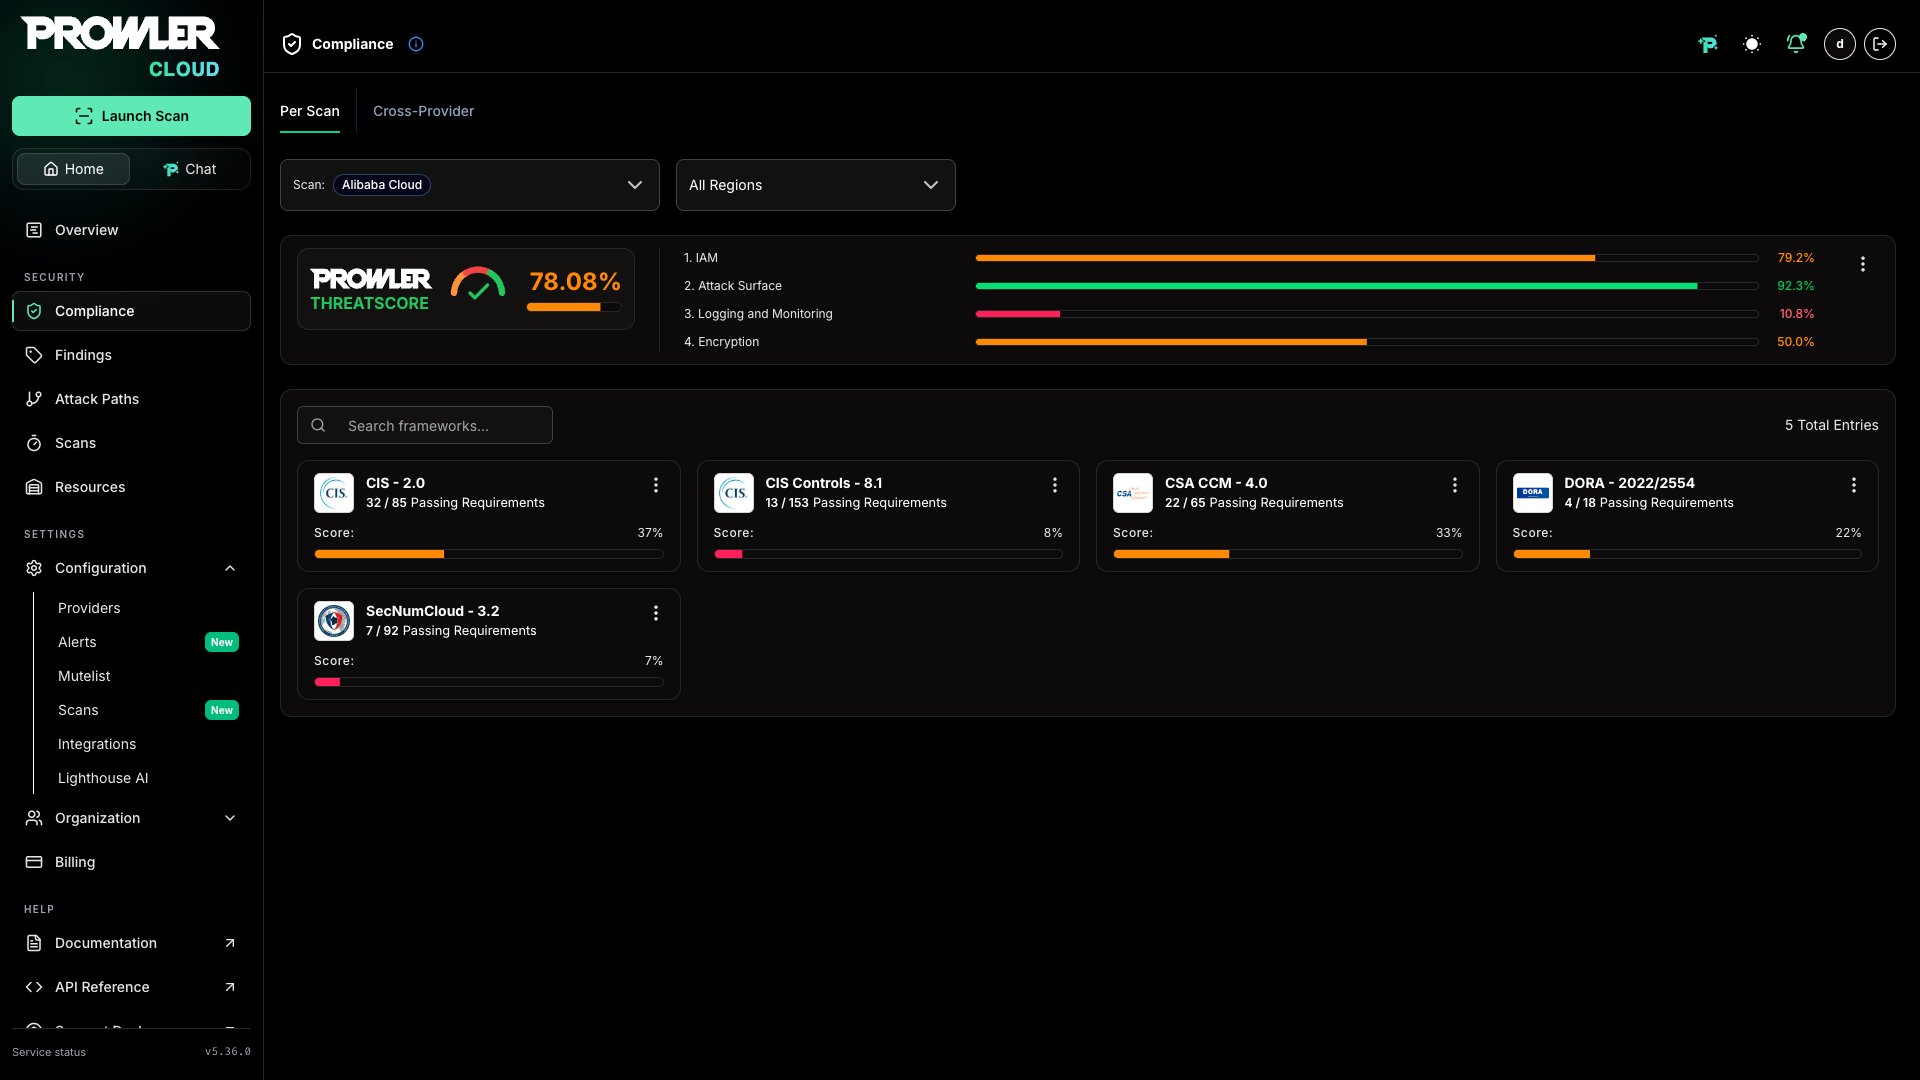Open the SecNumCloud - 3.2 framework title
The image size is (1920, 1080).
[x=432, y=611]
